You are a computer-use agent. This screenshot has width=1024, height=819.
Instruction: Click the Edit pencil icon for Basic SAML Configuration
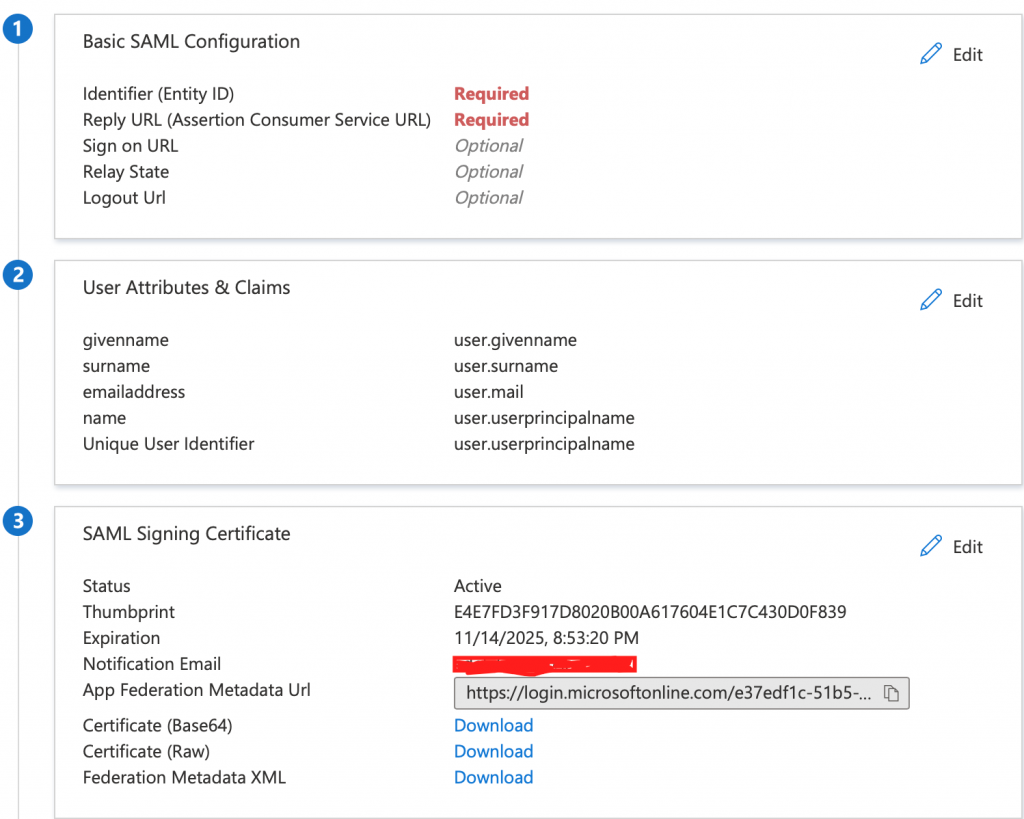932,53
